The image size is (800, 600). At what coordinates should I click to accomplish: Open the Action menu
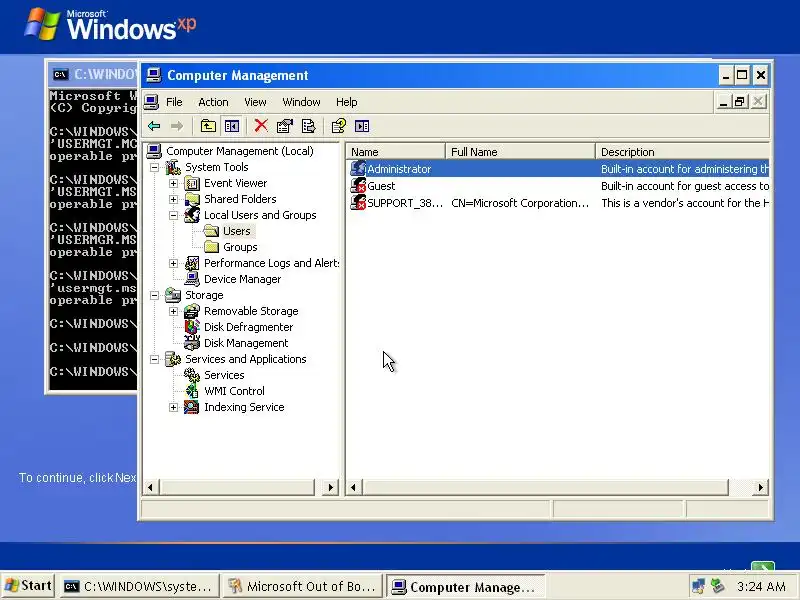coord(213,102)
